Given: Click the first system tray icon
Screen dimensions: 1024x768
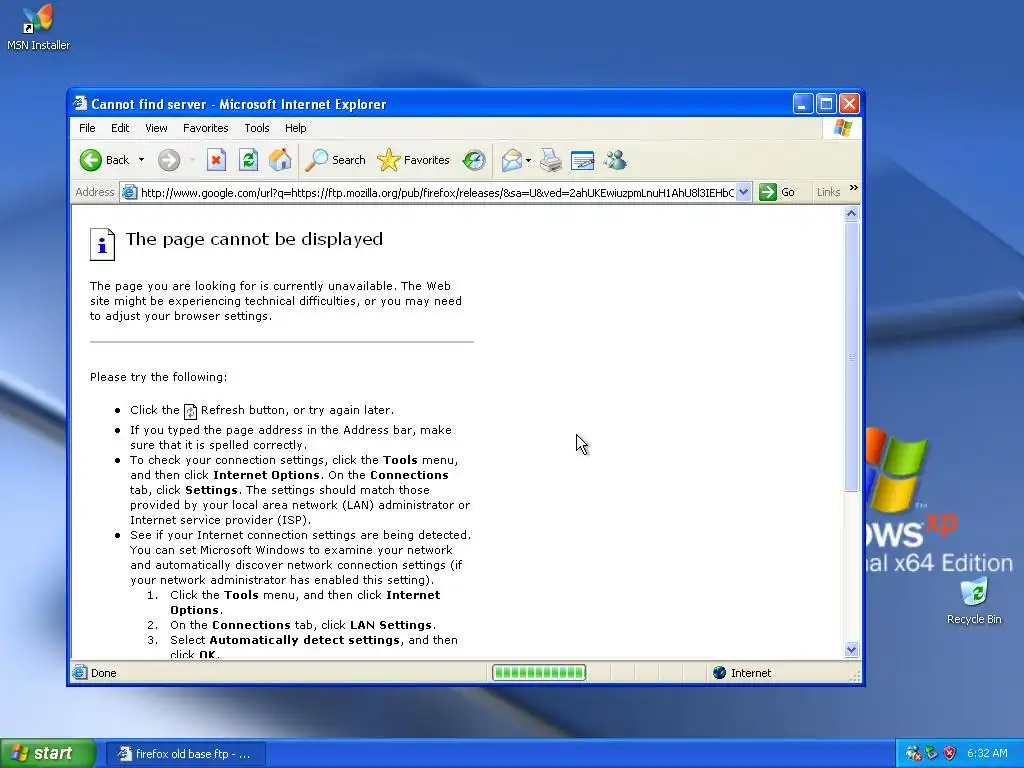Looking at the screenshot, I should pos(913,753).
